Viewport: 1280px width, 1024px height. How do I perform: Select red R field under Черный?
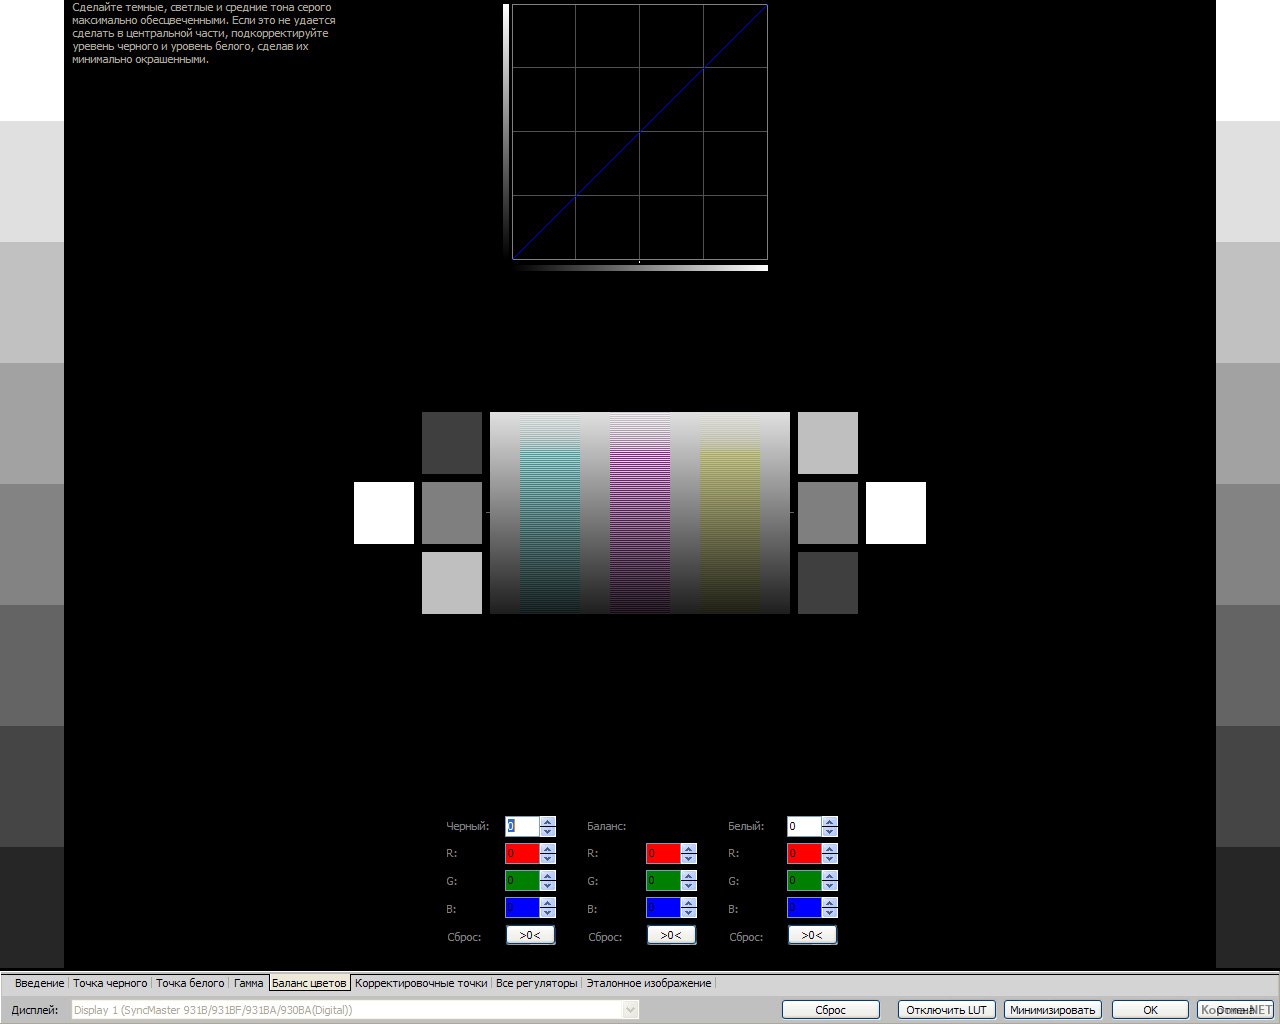(522, 853)
